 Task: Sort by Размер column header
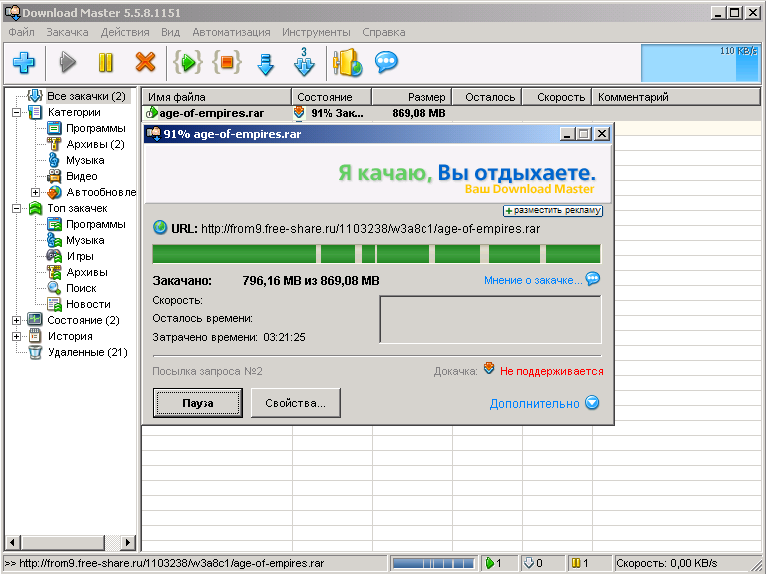tap(412, 97)
